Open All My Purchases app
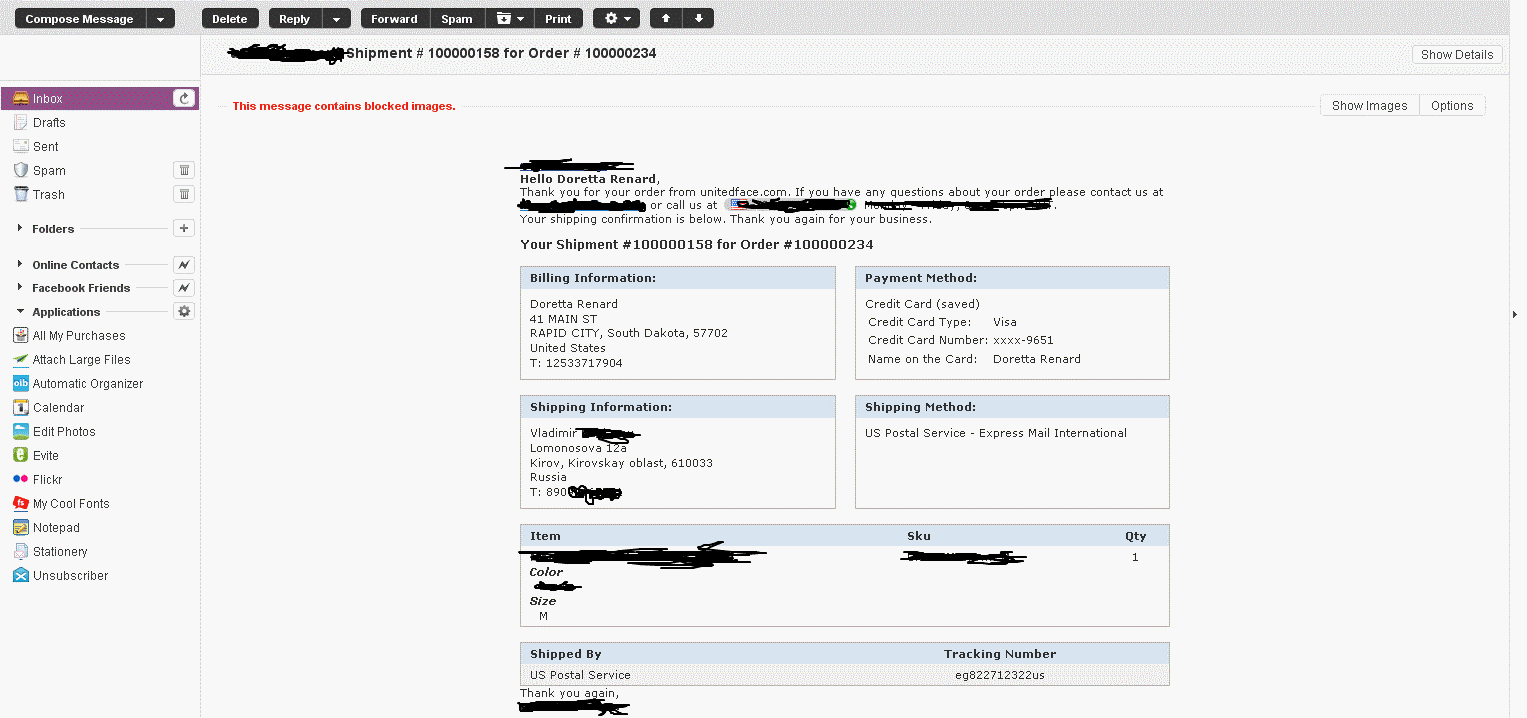The width and height of the screenshot is (1527, 718). coord(69,336)
